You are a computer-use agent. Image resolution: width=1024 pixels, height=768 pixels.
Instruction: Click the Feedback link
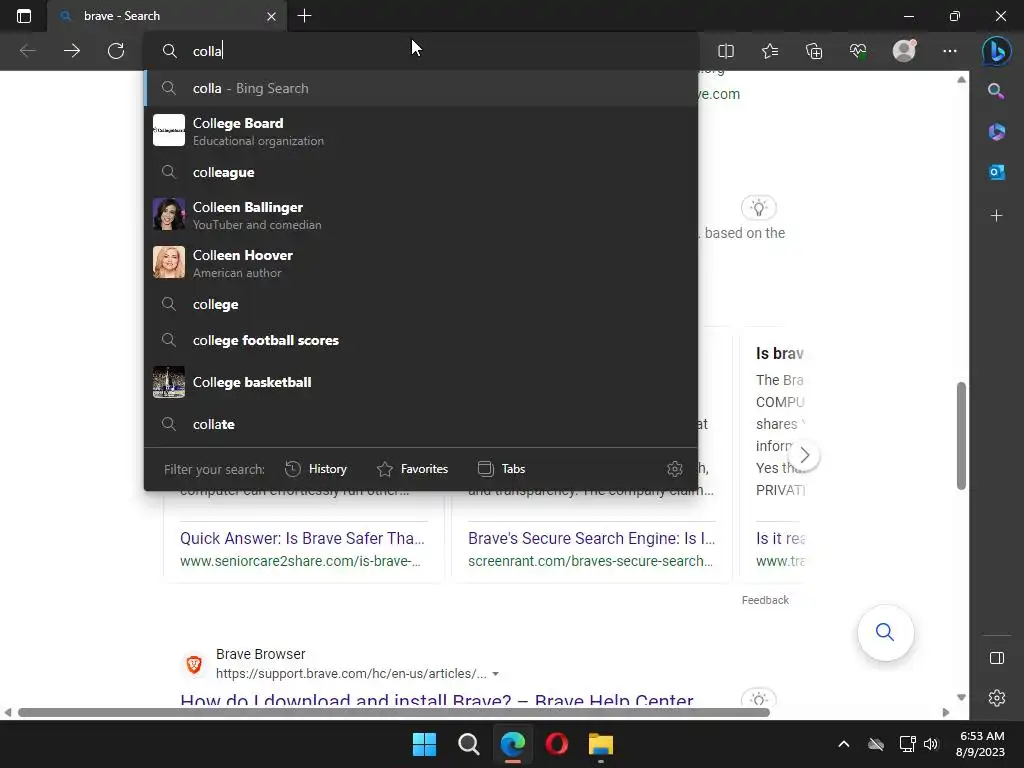point(765,600)
